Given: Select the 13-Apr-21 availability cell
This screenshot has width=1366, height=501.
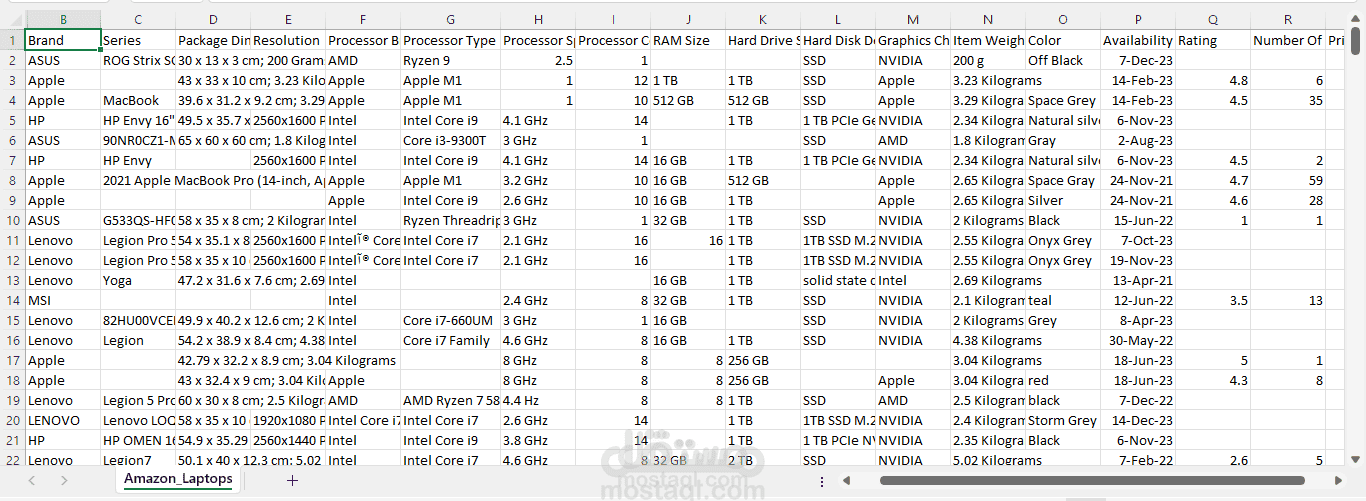Looking at the screenshot, I should pos(1138,281).
